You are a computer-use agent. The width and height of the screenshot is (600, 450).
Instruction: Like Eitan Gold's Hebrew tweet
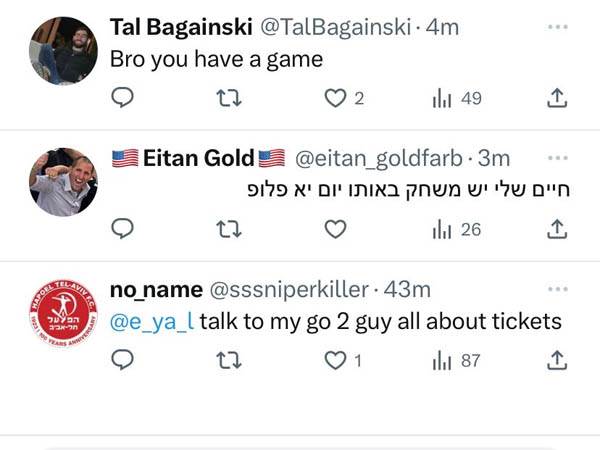336,229
